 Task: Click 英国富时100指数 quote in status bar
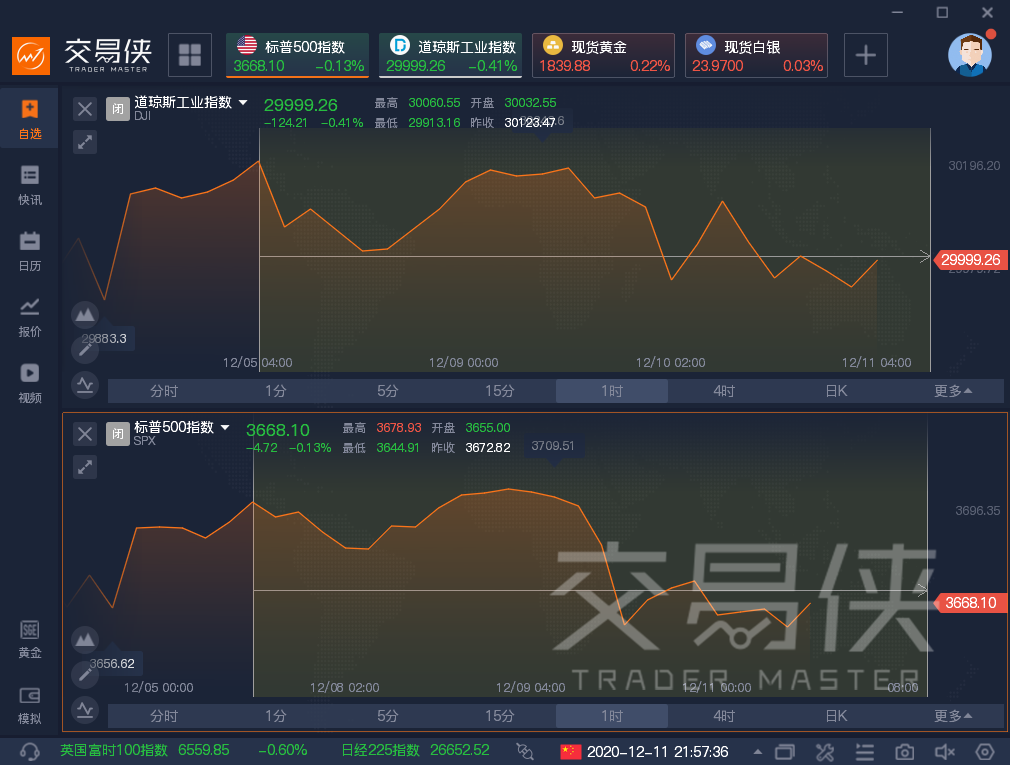(184, 750)
